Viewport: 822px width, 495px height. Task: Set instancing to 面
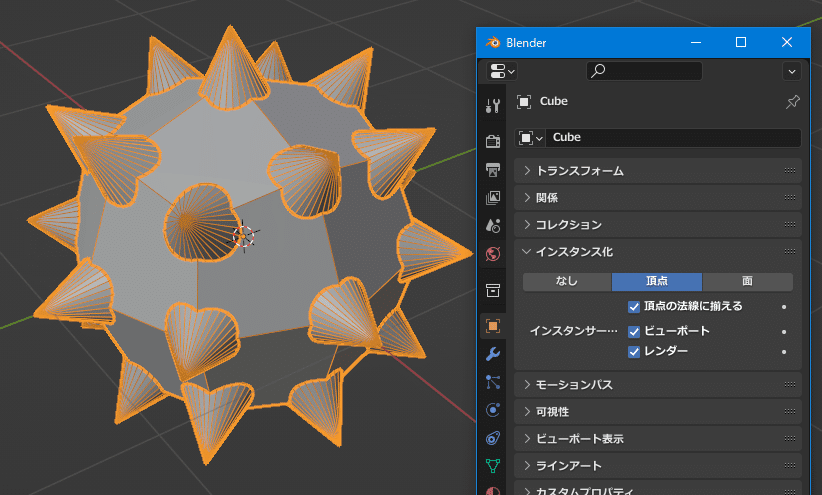point(748,282)
